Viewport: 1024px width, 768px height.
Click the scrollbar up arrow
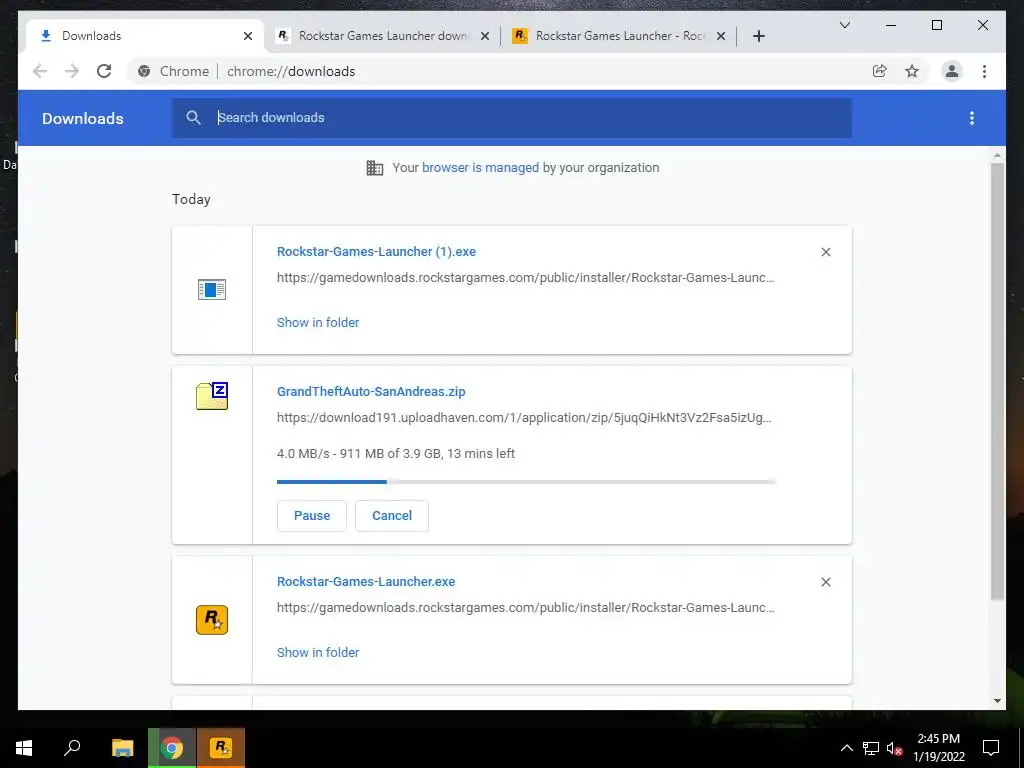997,155
